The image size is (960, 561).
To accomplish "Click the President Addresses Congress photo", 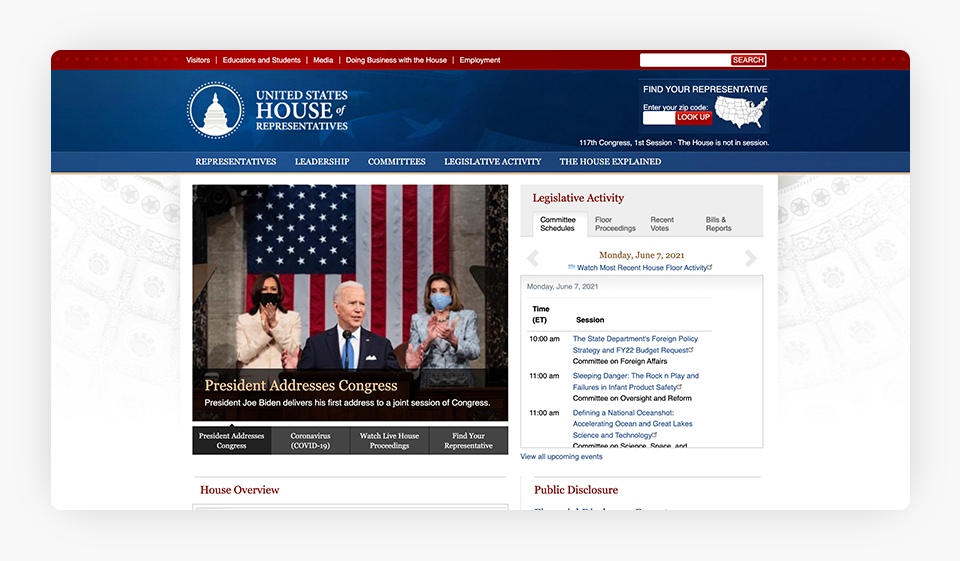I will (x=350, y=290).
